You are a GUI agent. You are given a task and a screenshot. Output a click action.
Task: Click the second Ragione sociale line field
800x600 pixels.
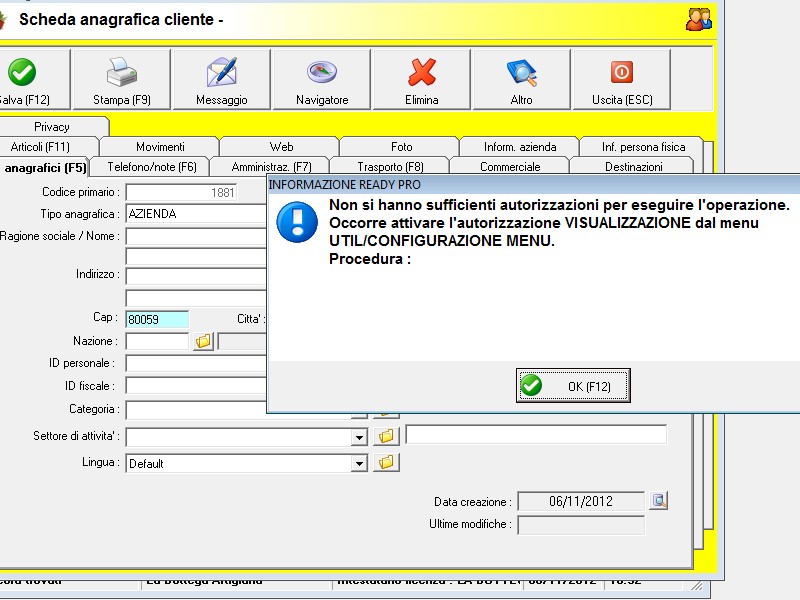pos(196,257)
